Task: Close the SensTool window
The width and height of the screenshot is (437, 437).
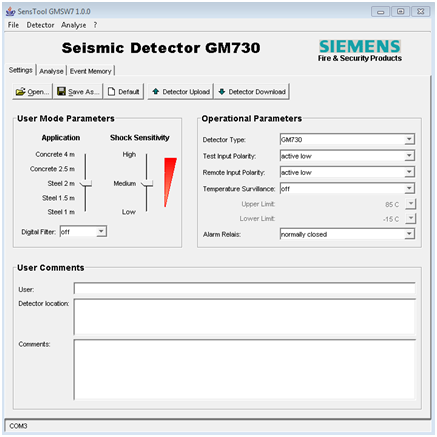Action: tap(421, 12)
